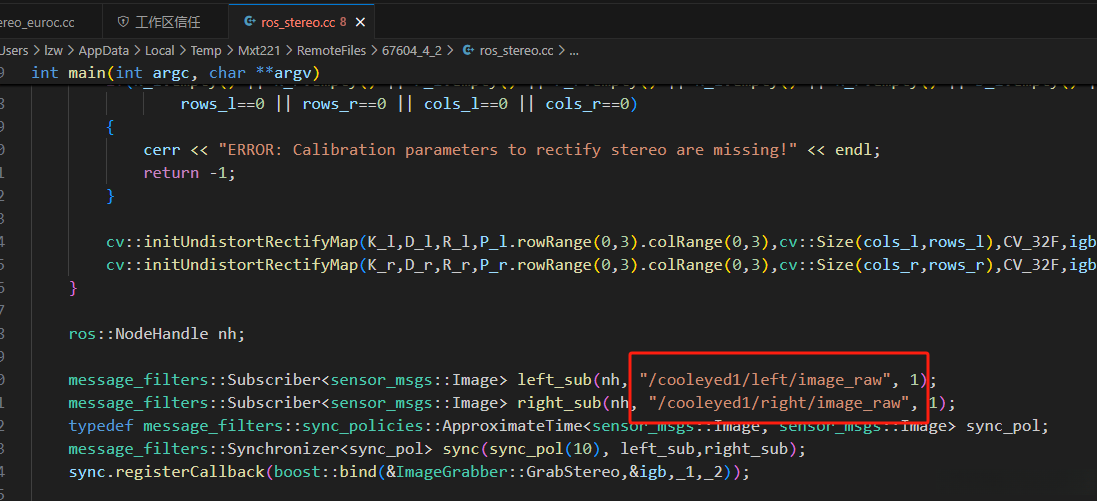This screenshot has height=501, width=1097.
Task: Click ros_stereo.cc in the breadcrumb path
Action: (x=516, y=49)
